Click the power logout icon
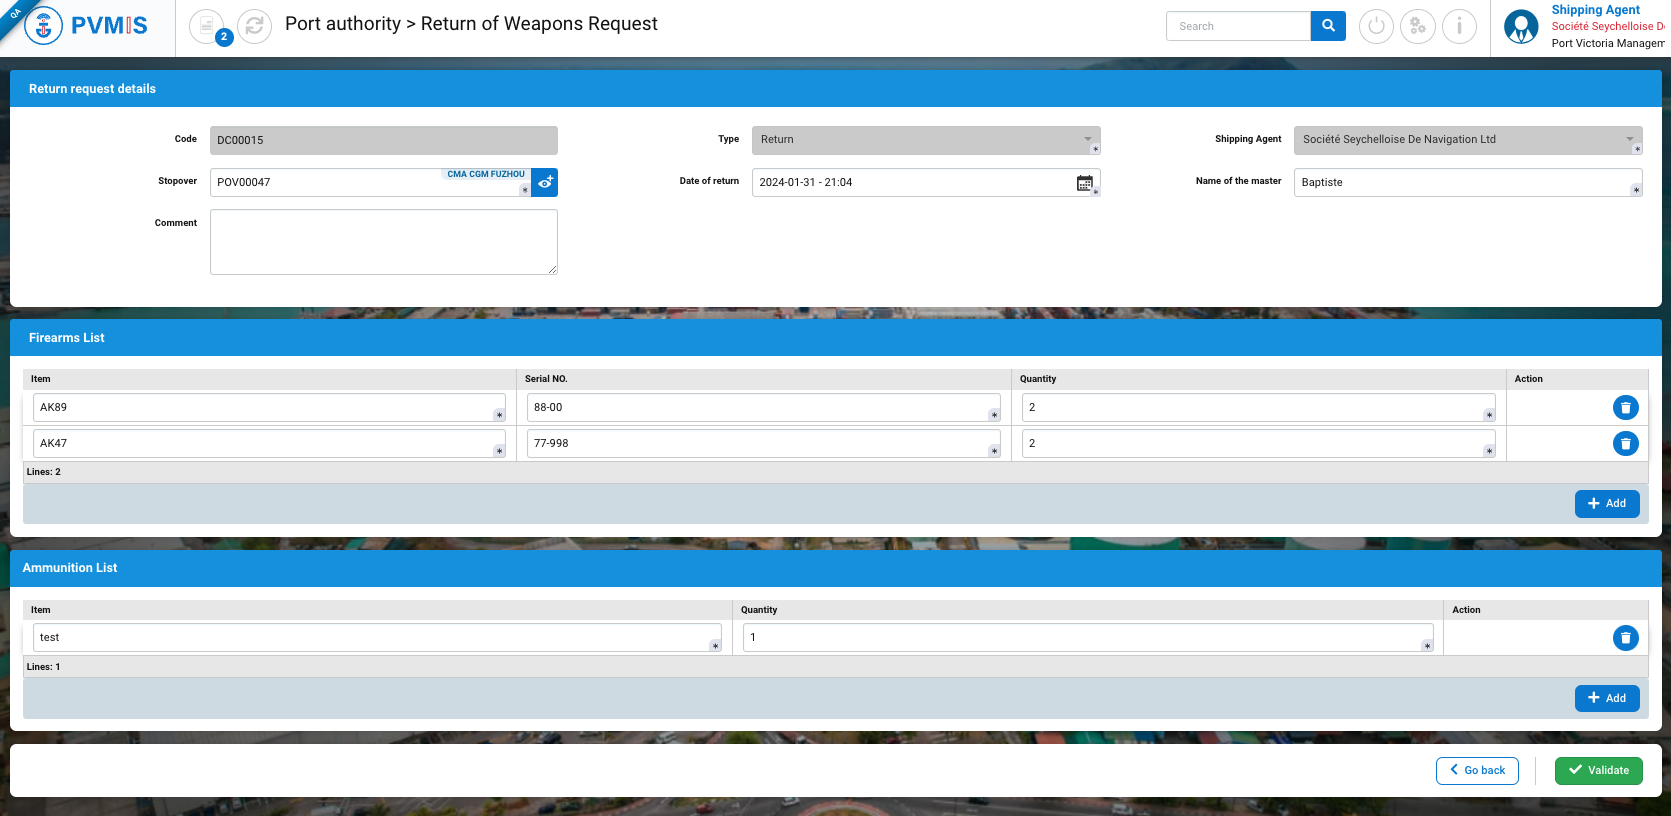Viewport: 1671px width, 816px height. (x=1376, y=26)
